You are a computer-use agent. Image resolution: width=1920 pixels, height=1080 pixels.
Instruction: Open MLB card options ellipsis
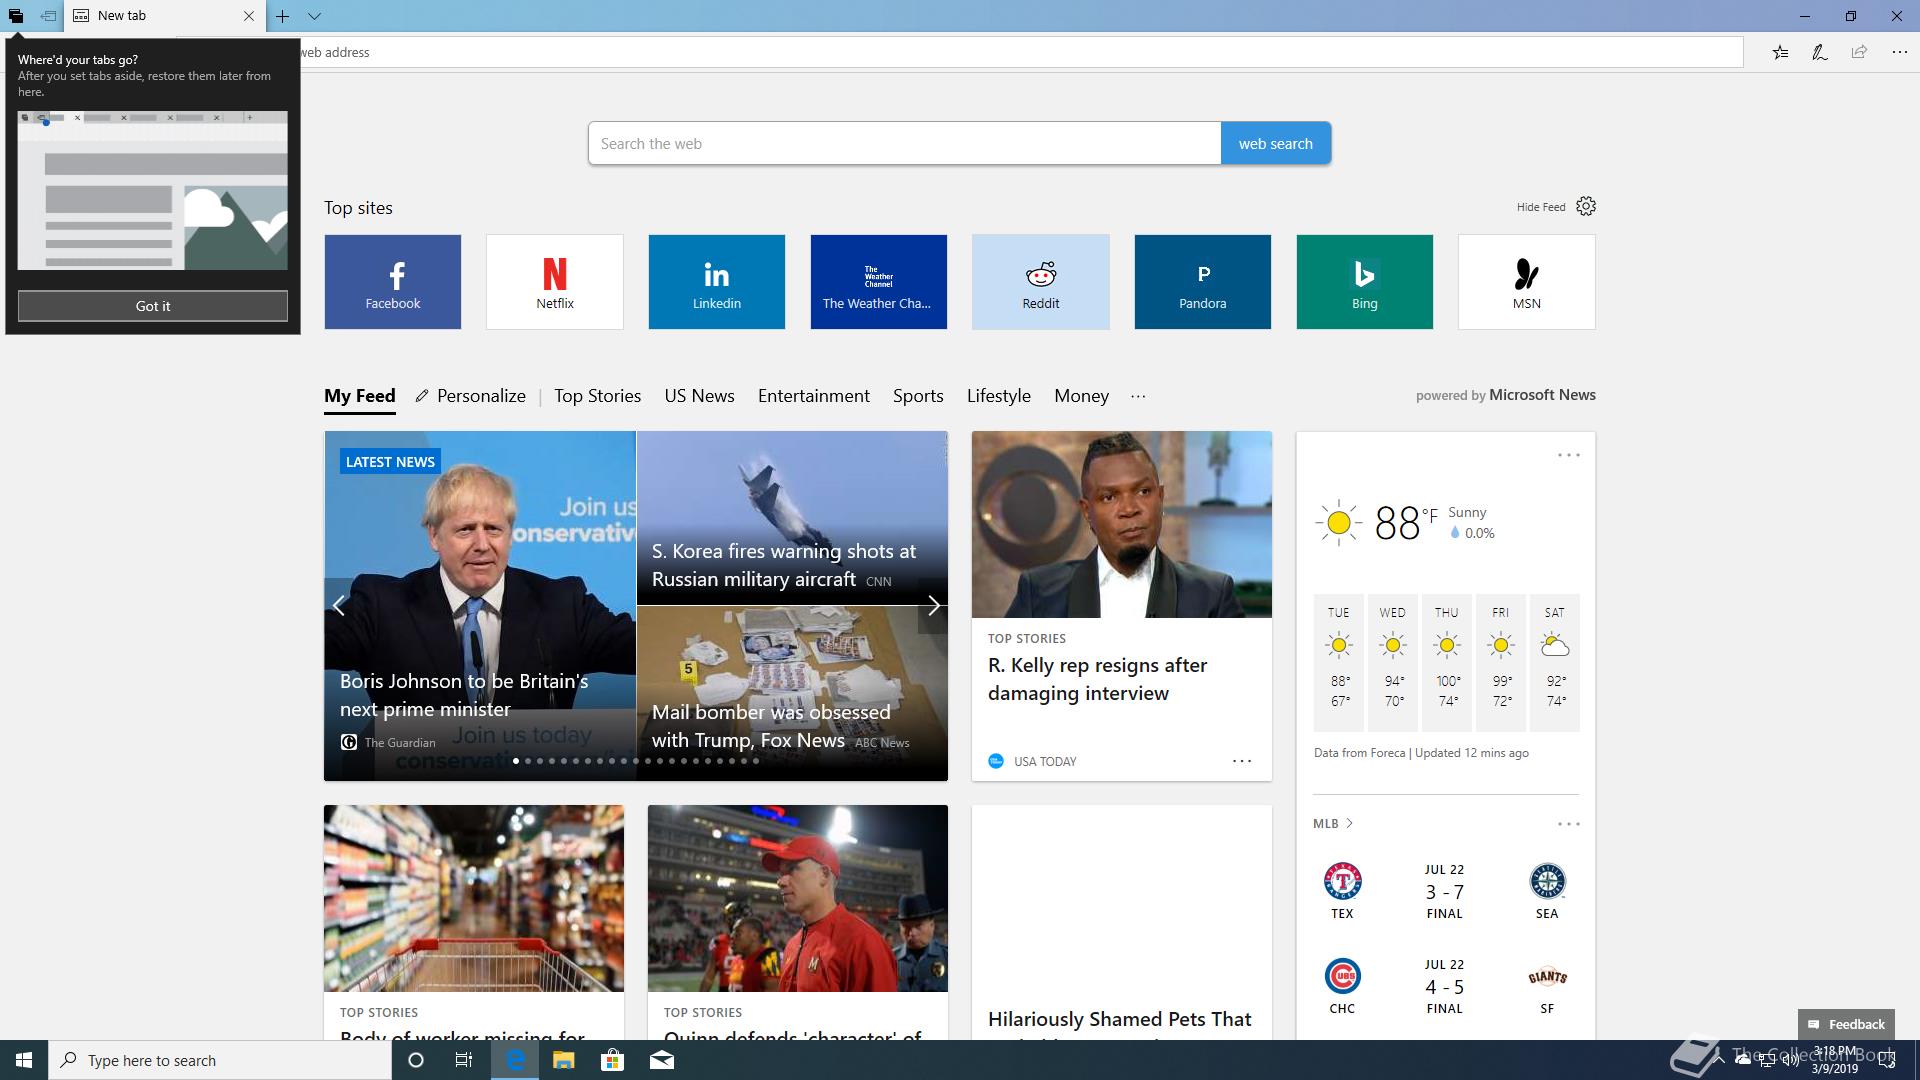click(x=1568, y=824)
